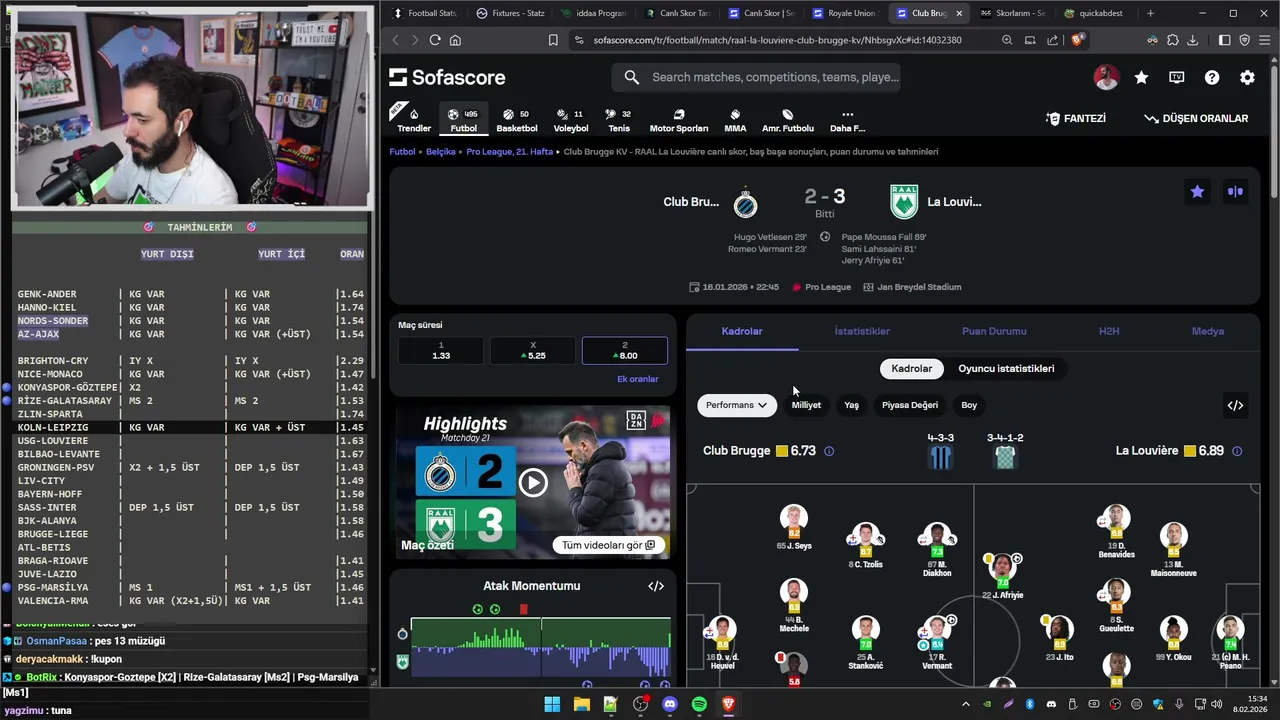Image resolution: width=1280 pixels, height=720 pixels.
Task: Switch to the H2H tab
Action: (1109, 331)
